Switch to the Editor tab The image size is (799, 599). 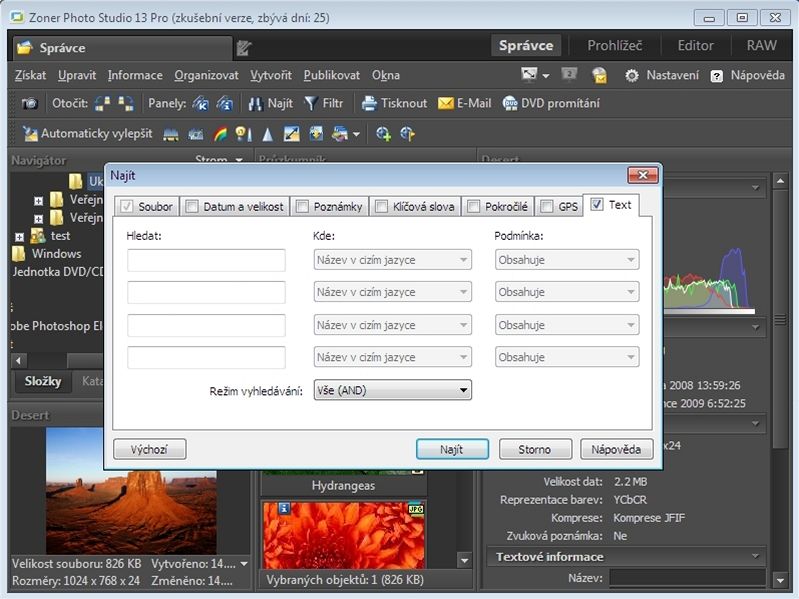click(x=695, y=45)
